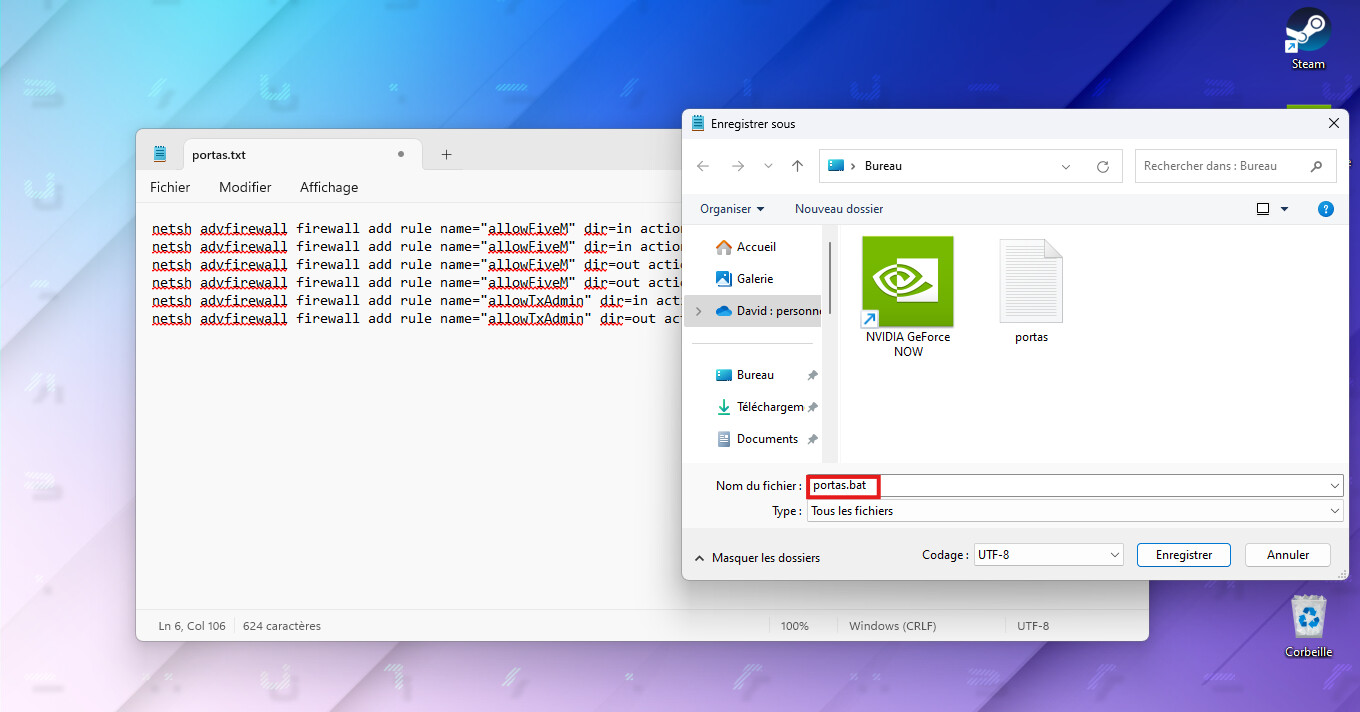Refresh the Bureau folder view

tap(1103, 166)
